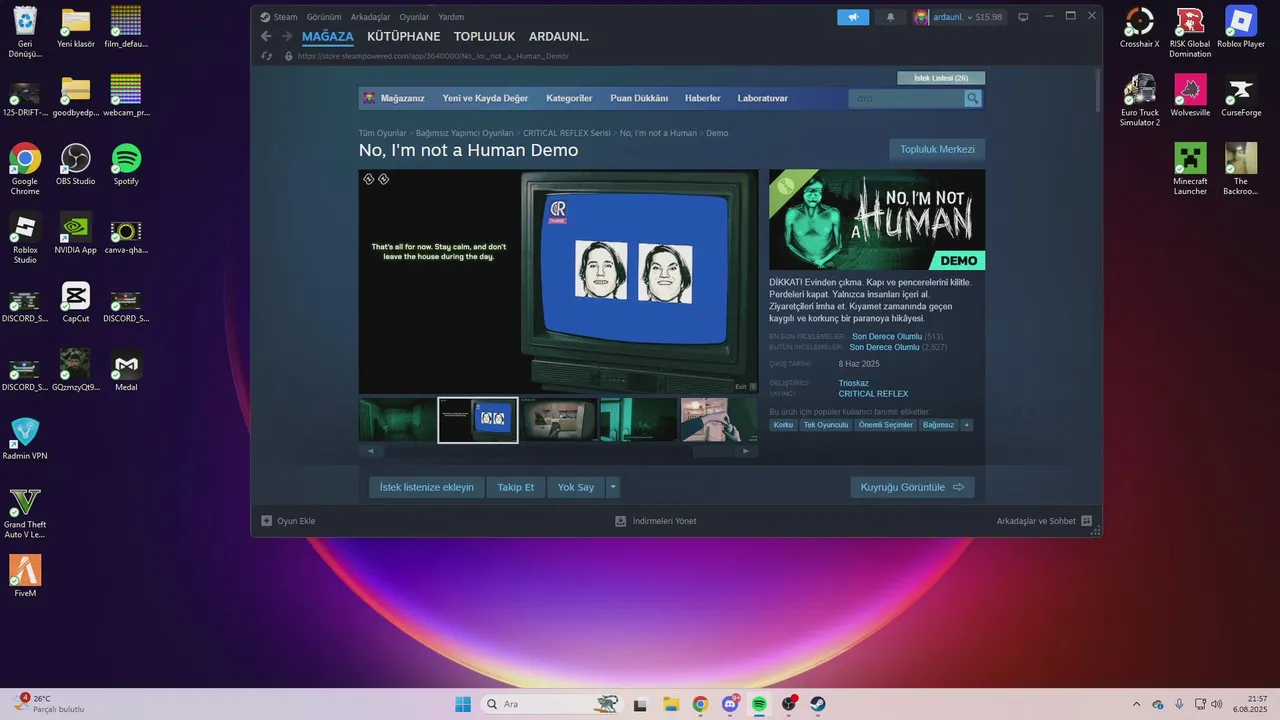Viewport: 1280px width, 720px height.
Task: Launch CapCut from desktop
Action: pyautogui.click(x=76, y=302)
